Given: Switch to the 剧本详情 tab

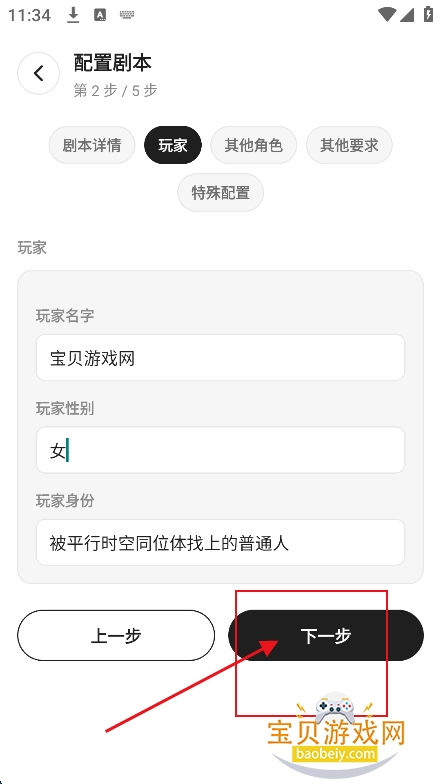Looking at the screenshot, I should [92, 145].
